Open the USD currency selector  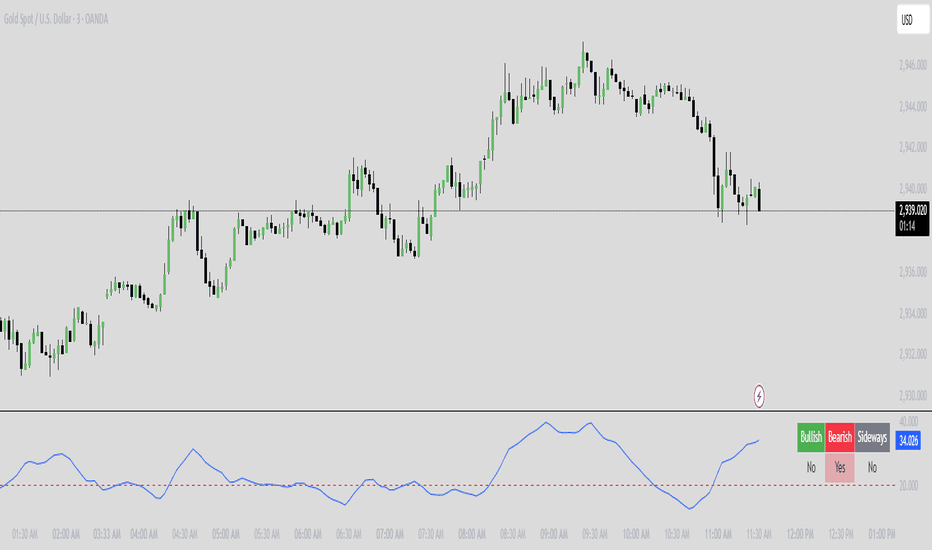coord(912,20)
